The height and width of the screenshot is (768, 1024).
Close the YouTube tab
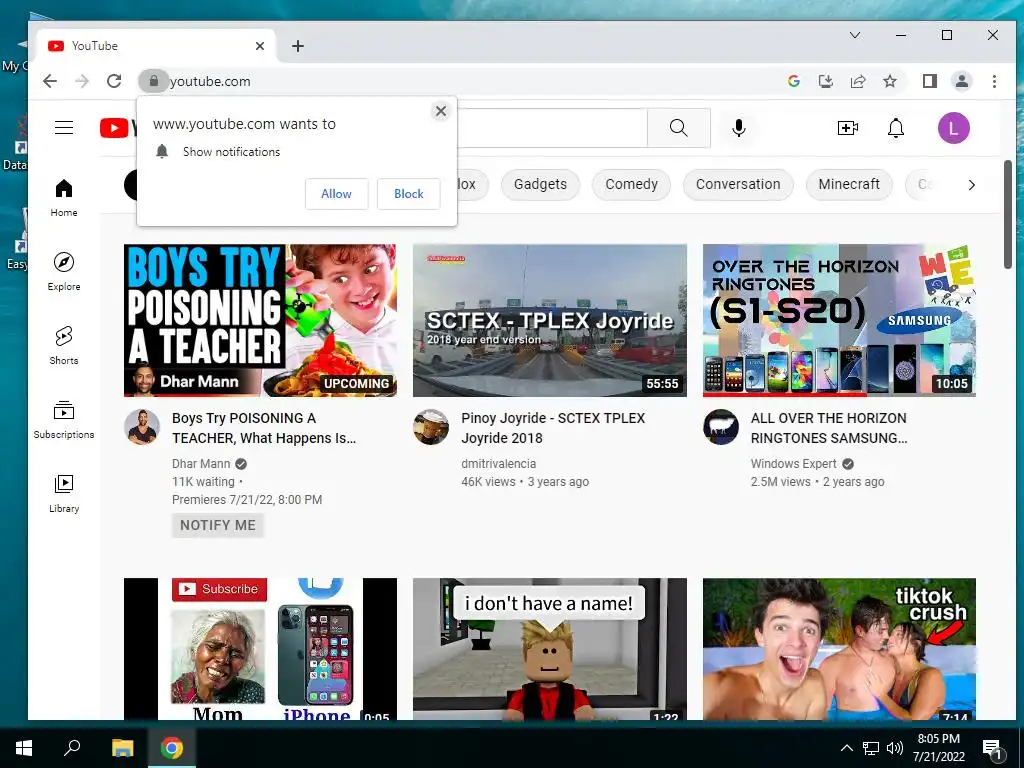click(259, 46)
